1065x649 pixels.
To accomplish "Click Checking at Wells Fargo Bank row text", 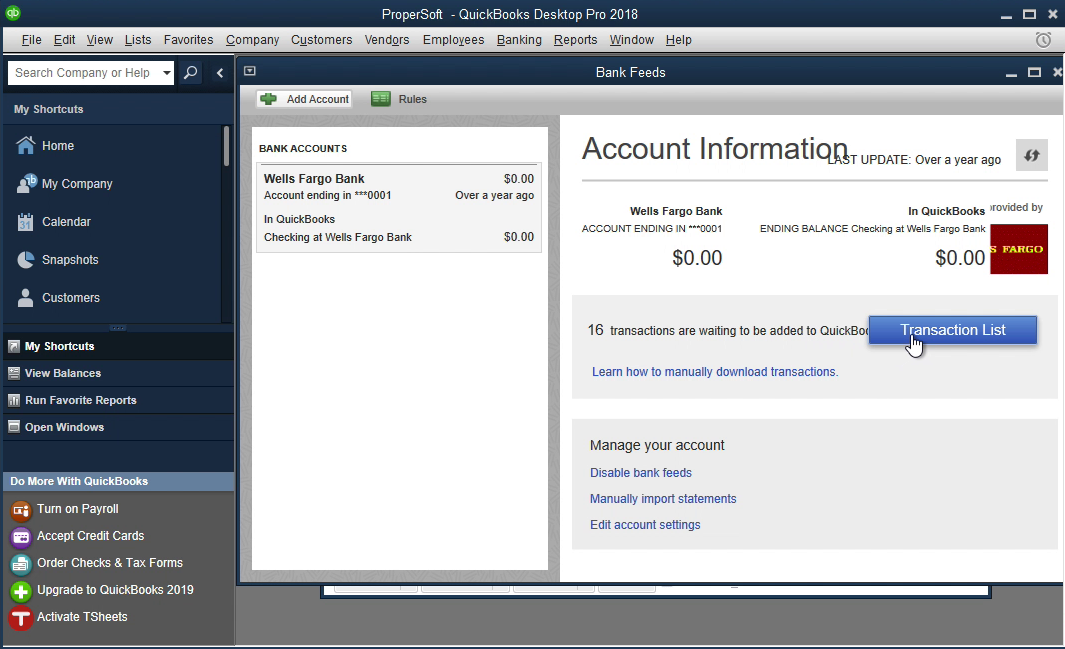I will (x=338, y=238).
